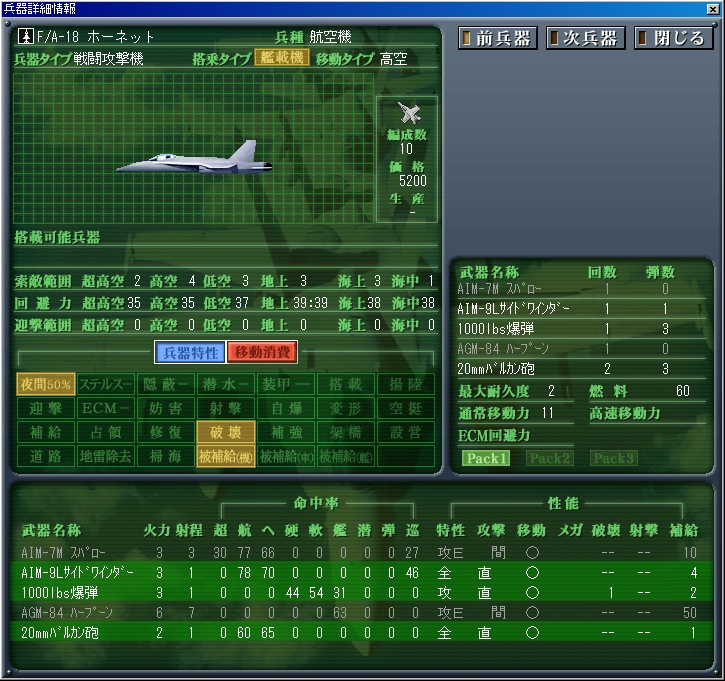Toggle the ステルス trait cell
The image size is (725, 681).
click(106, 384)
